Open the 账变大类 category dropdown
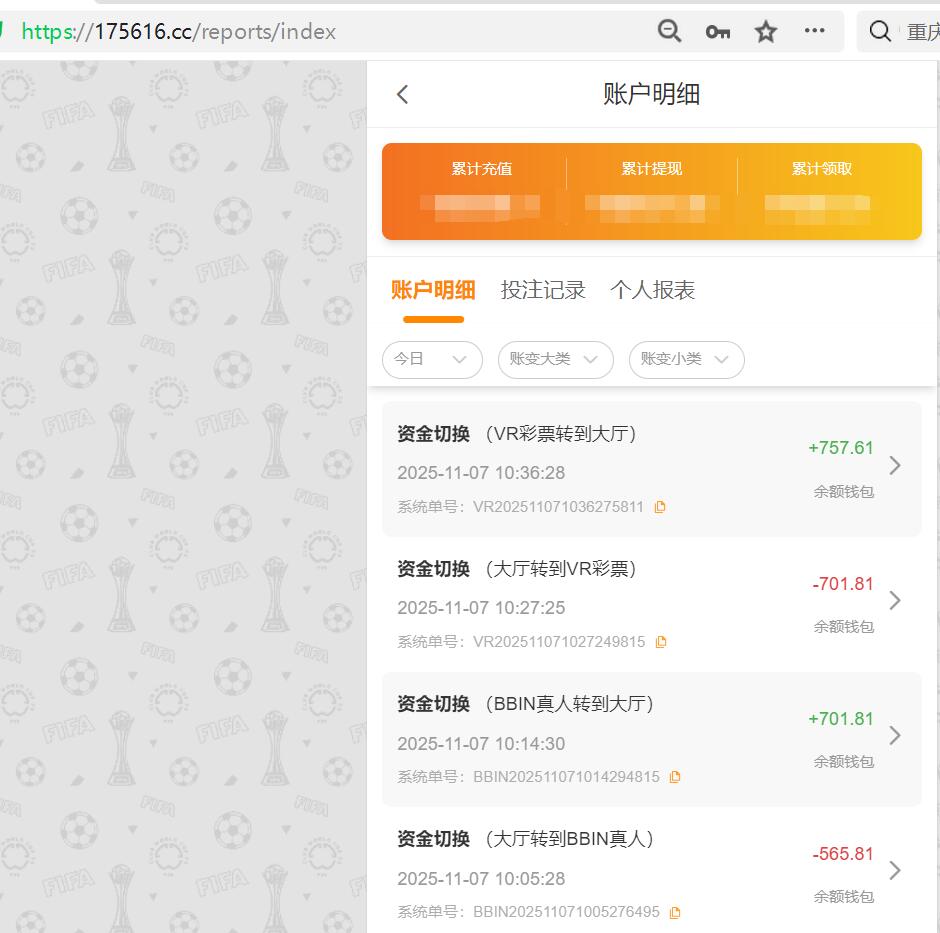This screenshot has height=933, width=940. (x=555, y=360)
